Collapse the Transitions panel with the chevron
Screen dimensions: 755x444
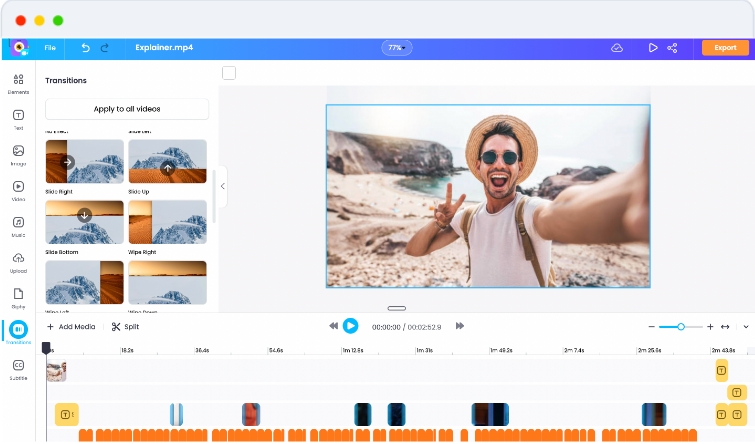pos(222,186)
